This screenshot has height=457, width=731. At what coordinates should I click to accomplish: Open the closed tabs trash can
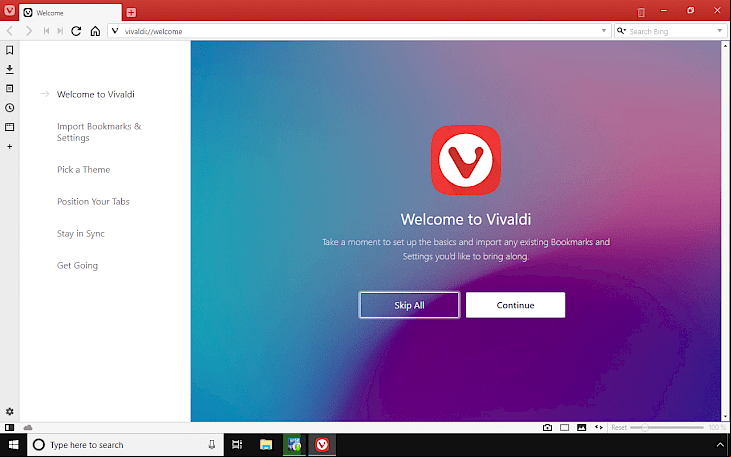click(x=641, y=12)
